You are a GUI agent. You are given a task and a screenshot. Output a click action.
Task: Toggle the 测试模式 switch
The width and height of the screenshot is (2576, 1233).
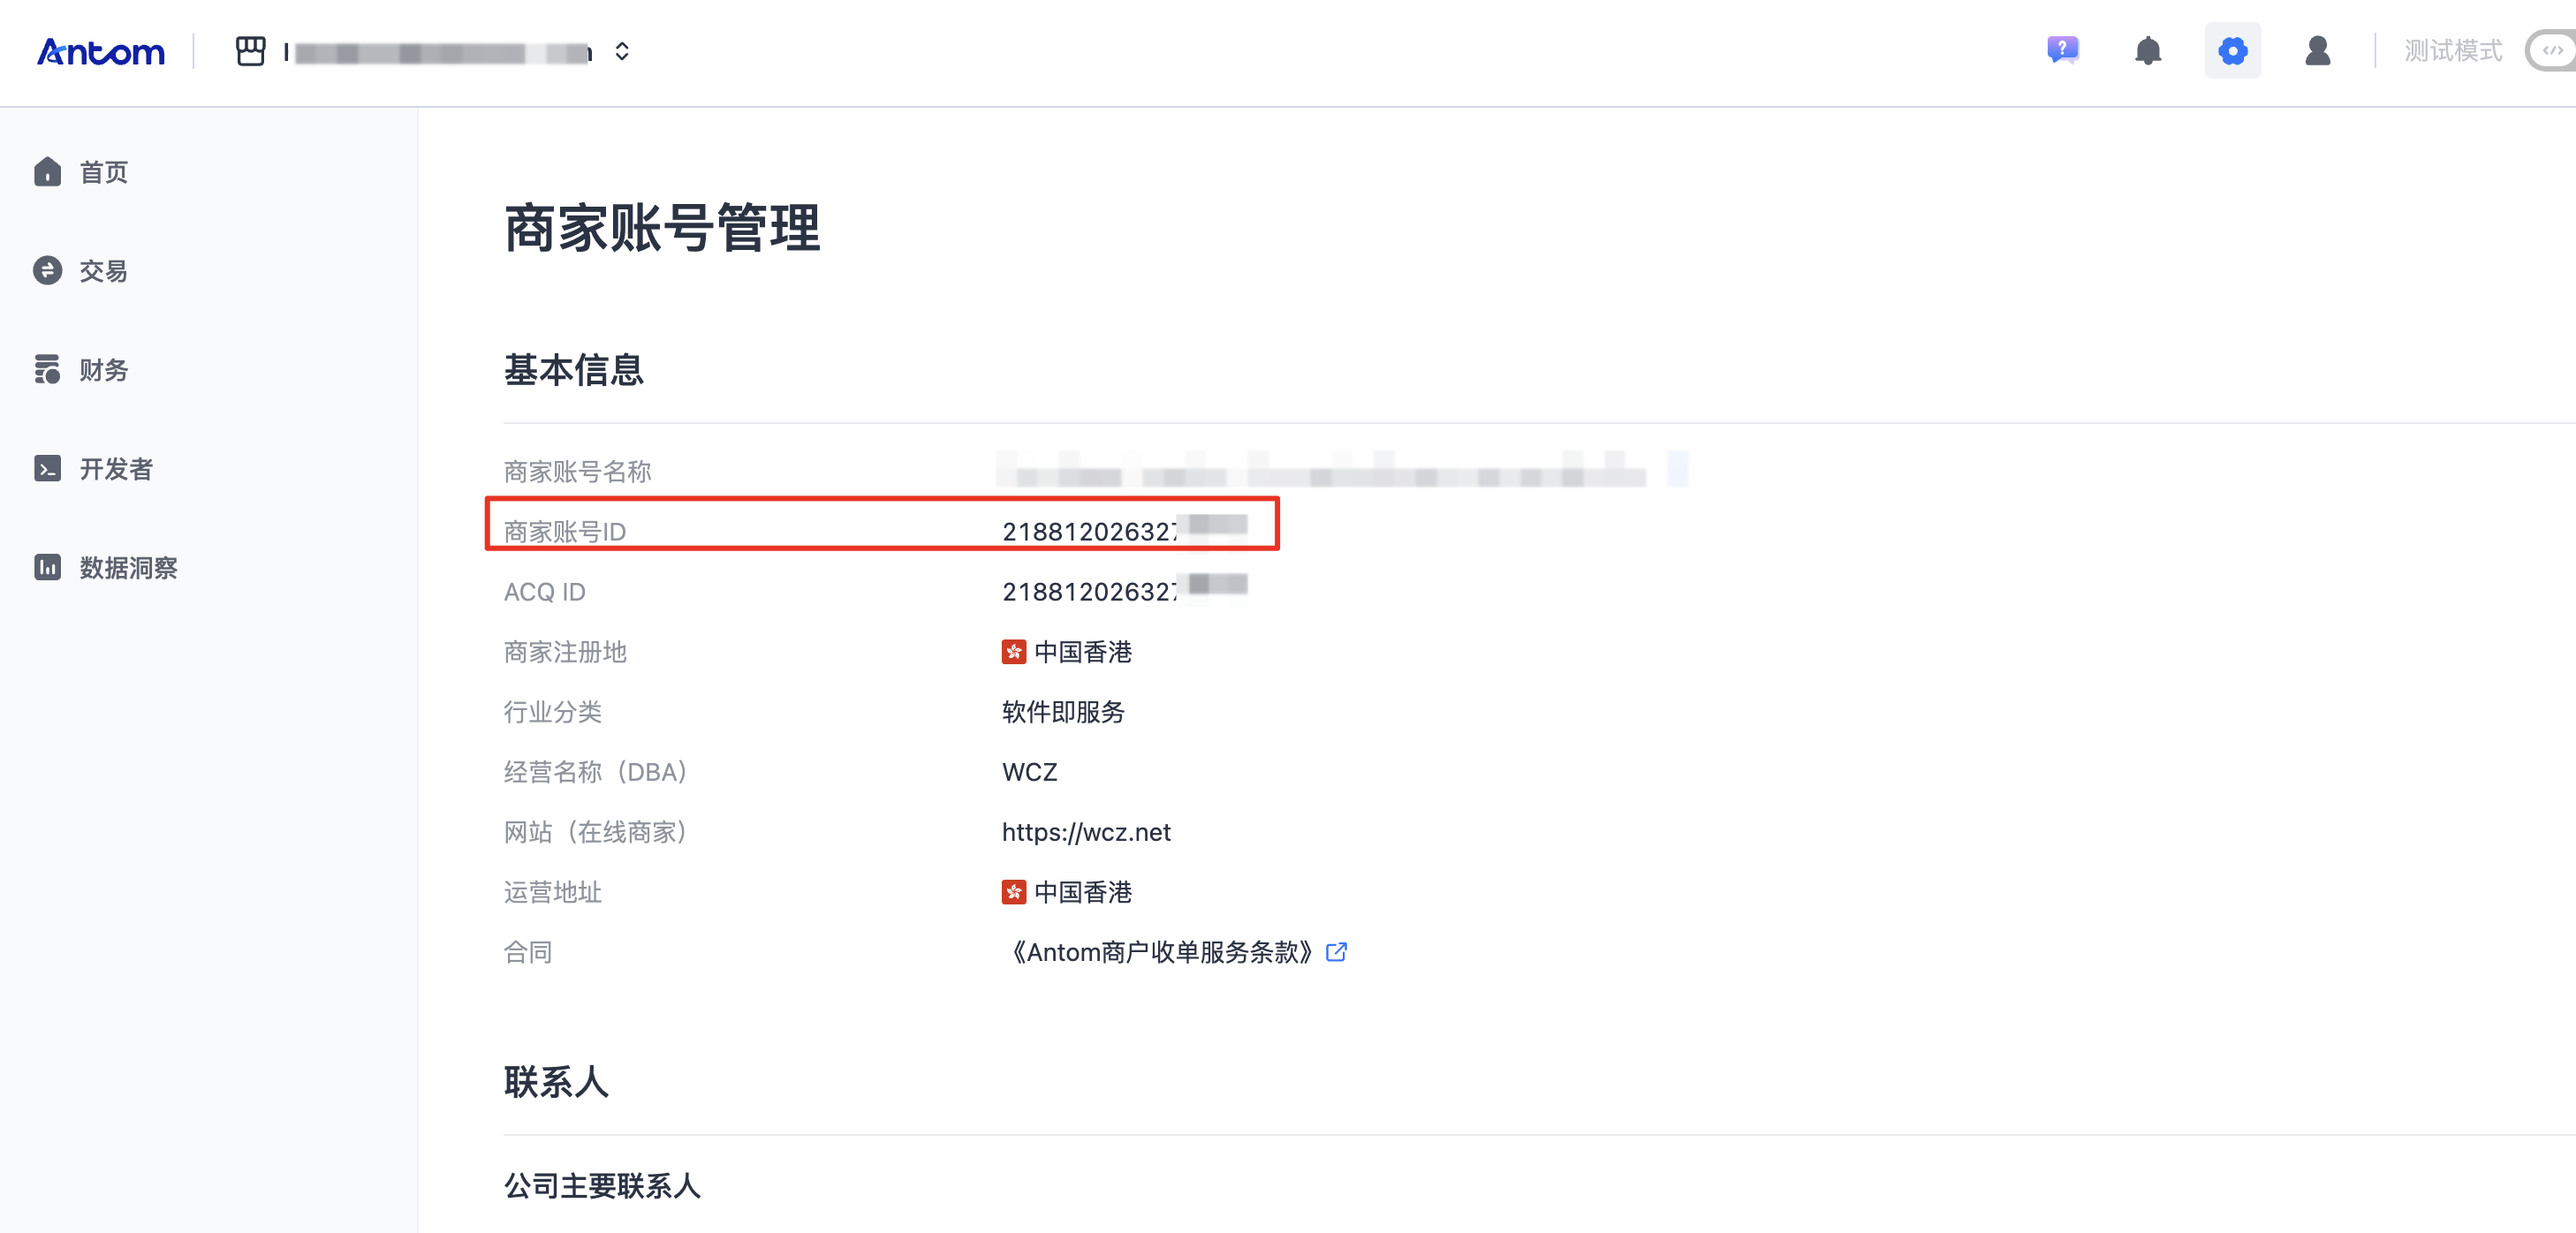[x=2550, y=50]
